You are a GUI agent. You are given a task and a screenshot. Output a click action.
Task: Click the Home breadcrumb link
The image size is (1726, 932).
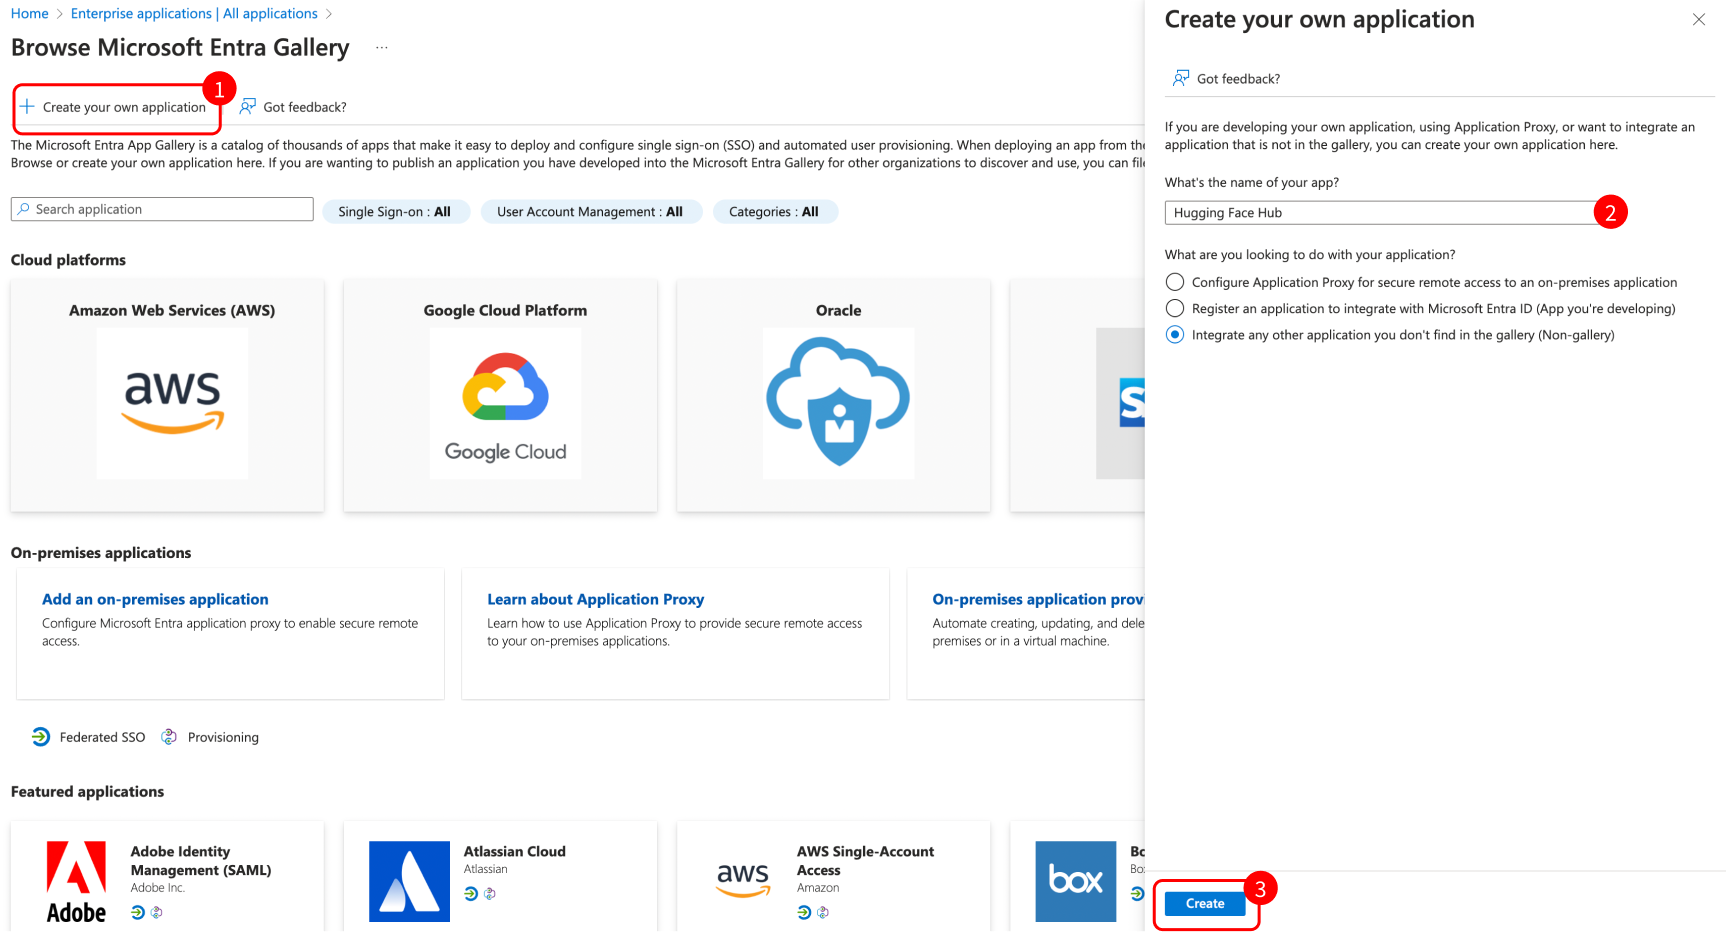[29, 13]
